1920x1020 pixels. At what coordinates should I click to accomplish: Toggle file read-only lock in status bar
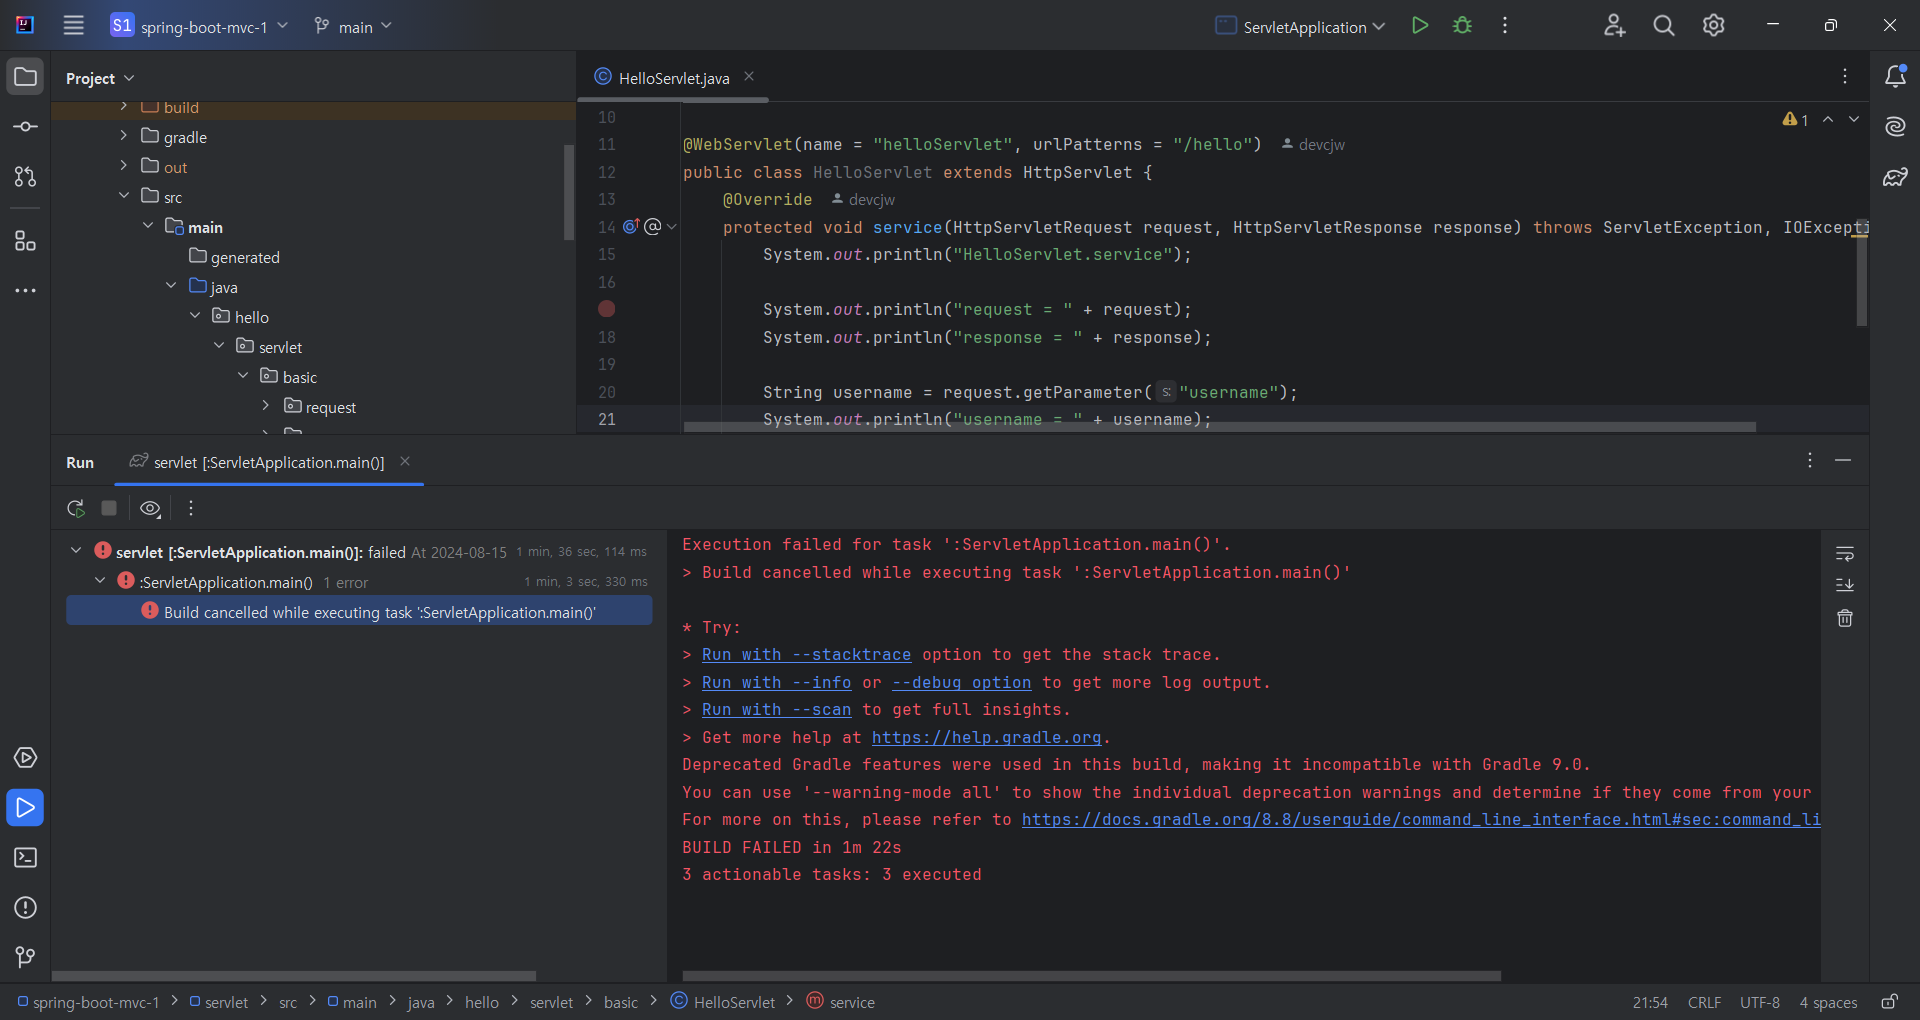(x=1890, y=1002)
